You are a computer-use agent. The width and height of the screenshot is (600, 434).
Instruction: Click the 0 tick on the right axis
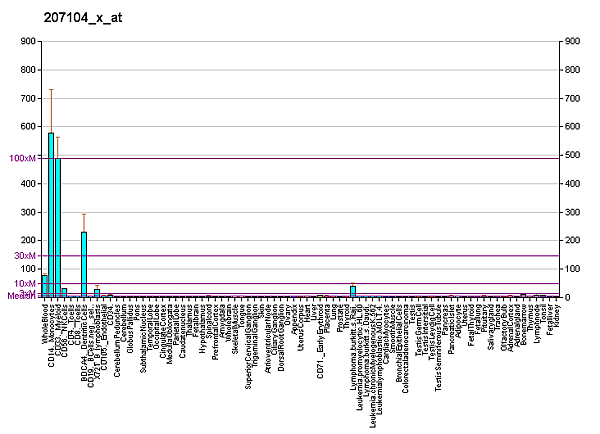[567, 297]
